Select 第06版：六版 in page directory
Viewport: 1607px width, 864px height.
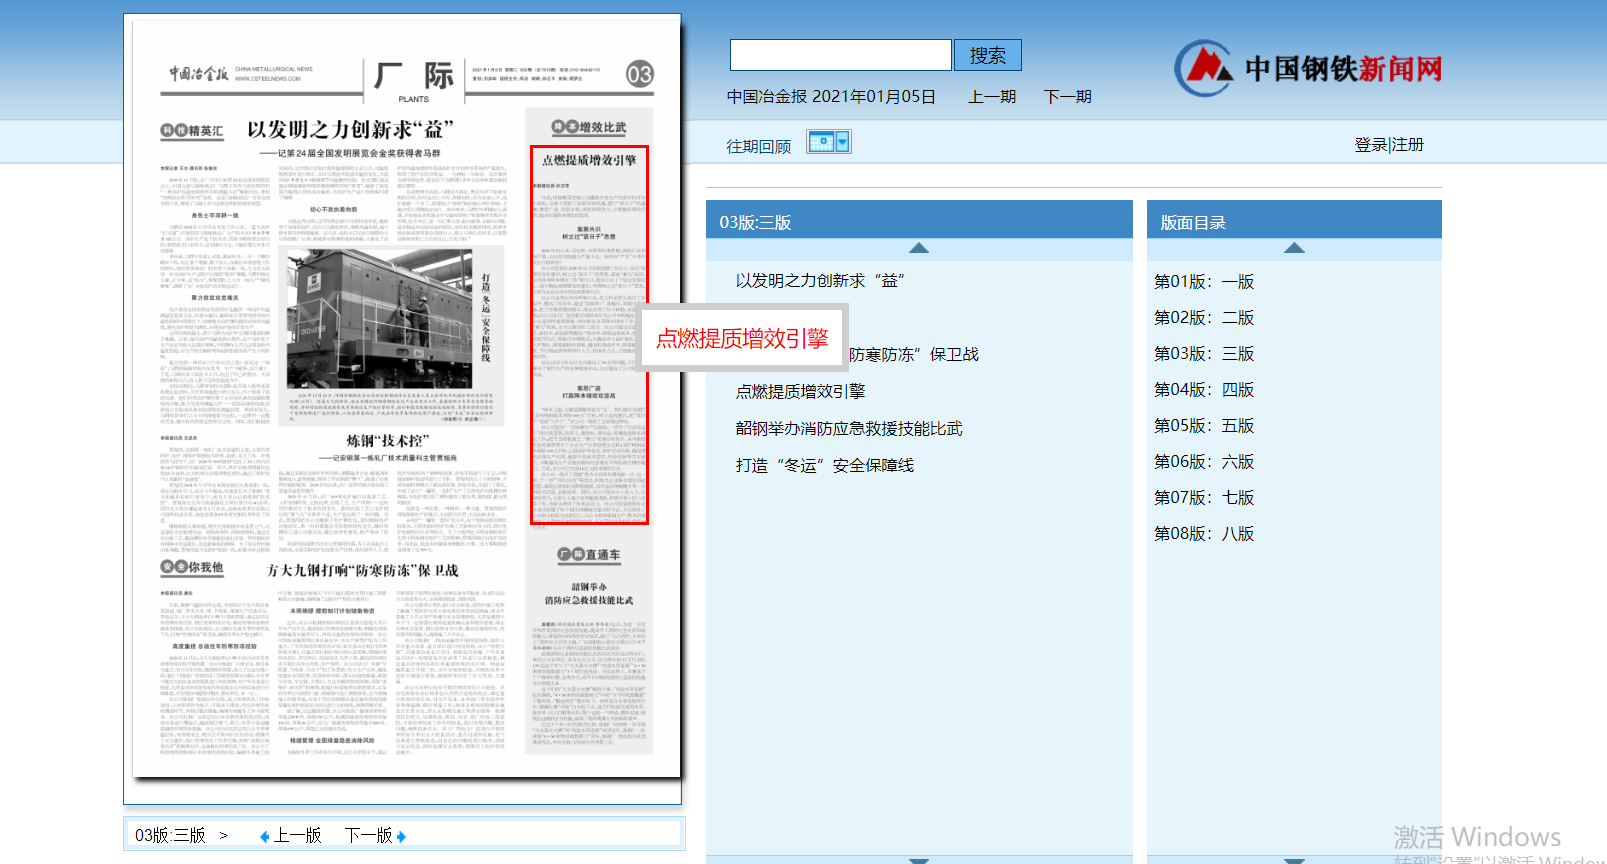point(1204,462)
